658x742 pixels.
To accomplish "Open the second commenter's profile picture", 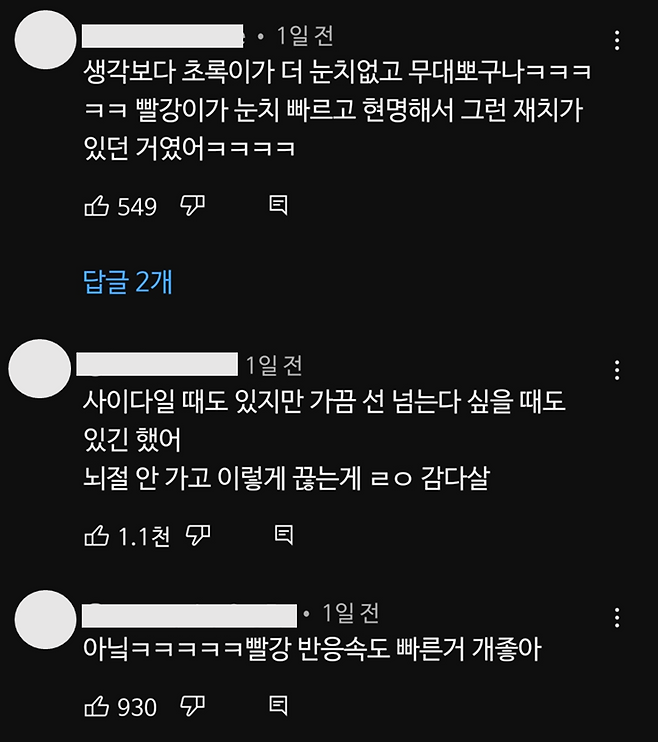I will pyautogui.click(x=40, y=369).
